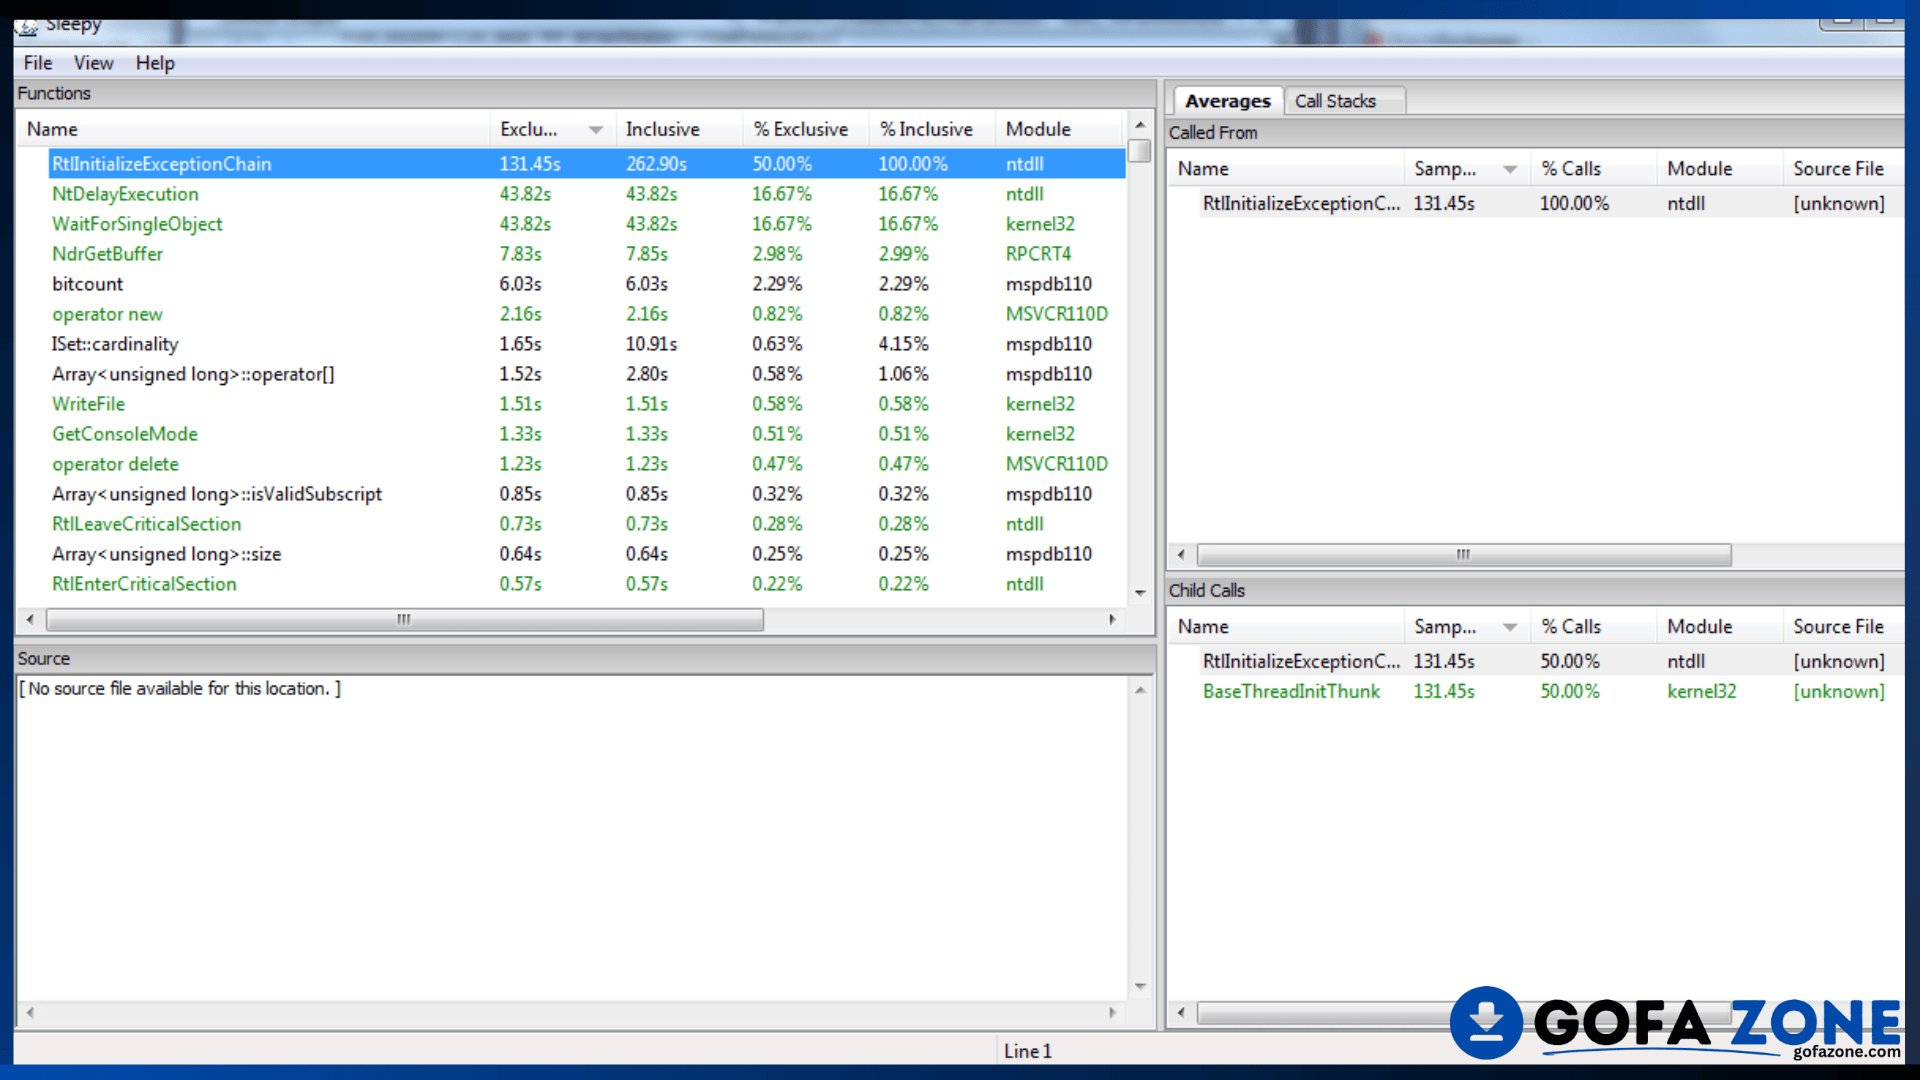Click Source pane scroll-left arrow
The image size is (1920, 1080).
tap(30, 1013)
